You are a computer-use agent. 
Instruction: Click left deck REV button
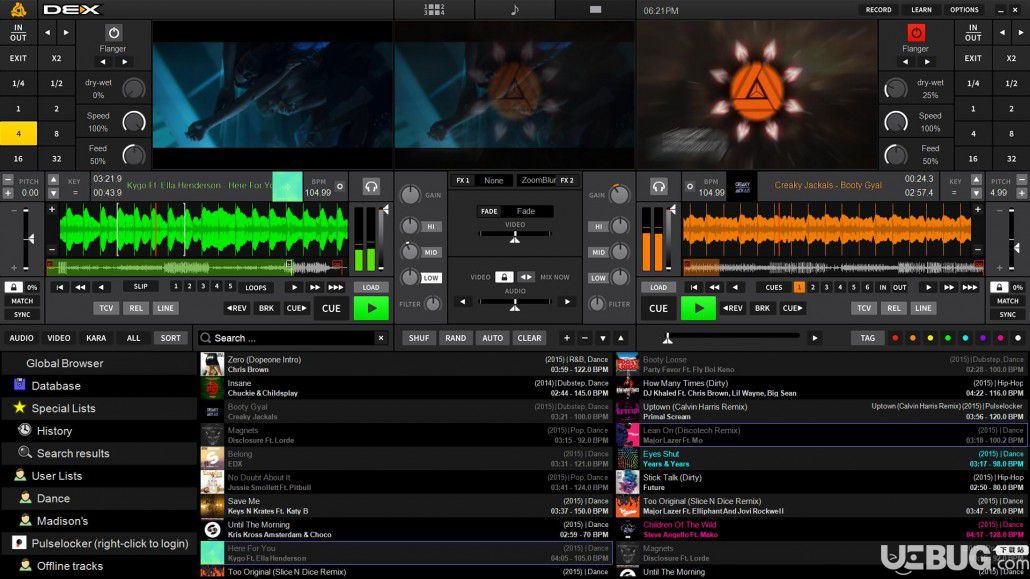pyautogui.click(x=236, y=308)
